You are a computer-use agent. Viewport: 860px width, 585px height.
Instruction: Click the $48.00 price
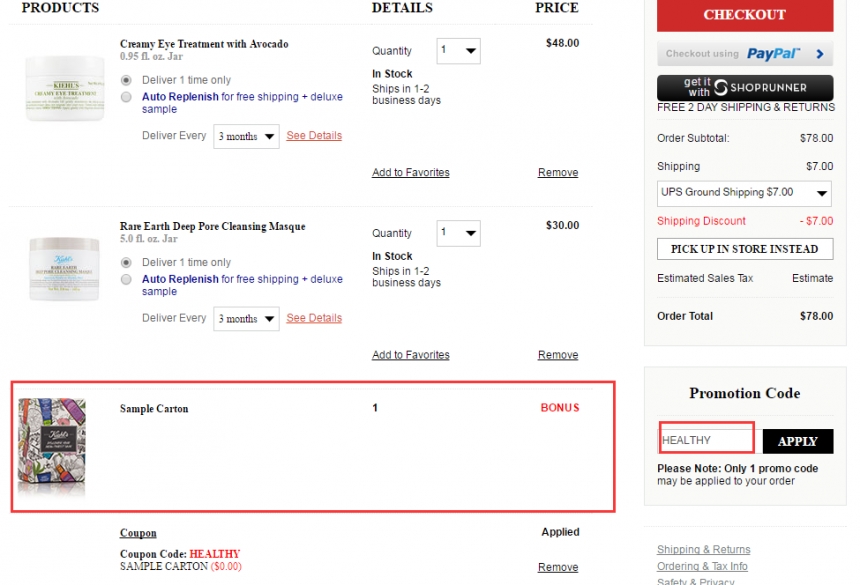[562, 43]
